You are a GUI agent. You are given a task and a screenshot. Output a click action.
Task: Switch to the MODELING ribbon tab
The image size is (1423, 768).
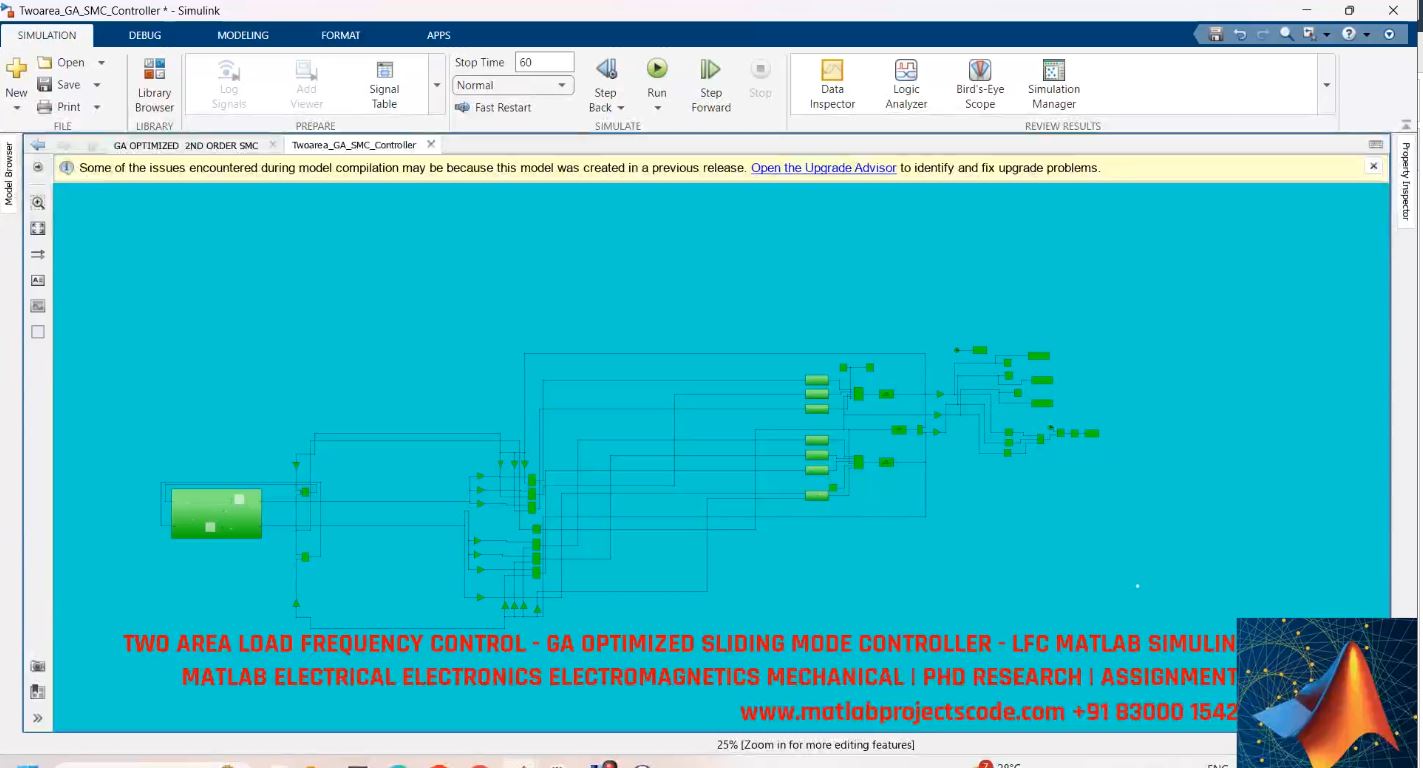click(241, 34)
